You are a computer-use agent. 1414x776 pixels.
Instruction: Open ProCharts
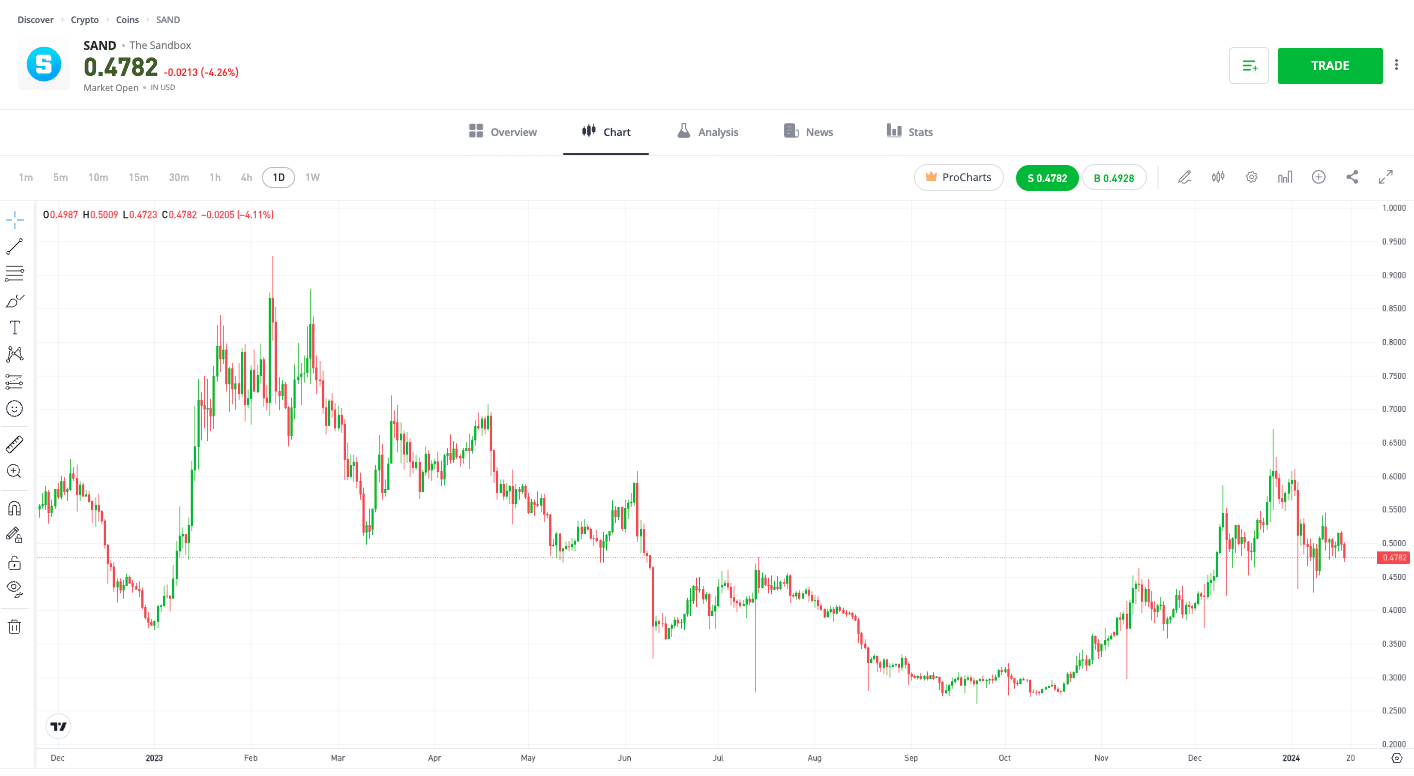tap(958, 177)
